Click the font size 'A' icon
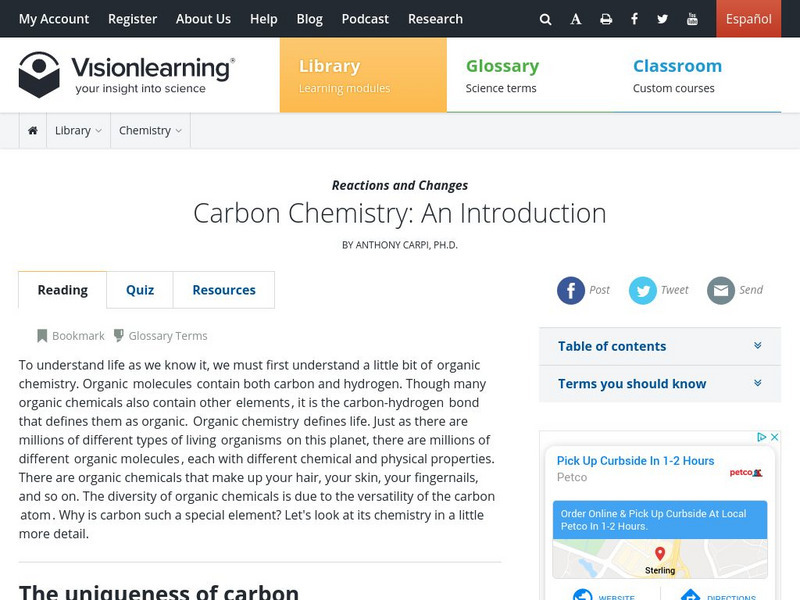800x600 pixels. tap(576, 19)
